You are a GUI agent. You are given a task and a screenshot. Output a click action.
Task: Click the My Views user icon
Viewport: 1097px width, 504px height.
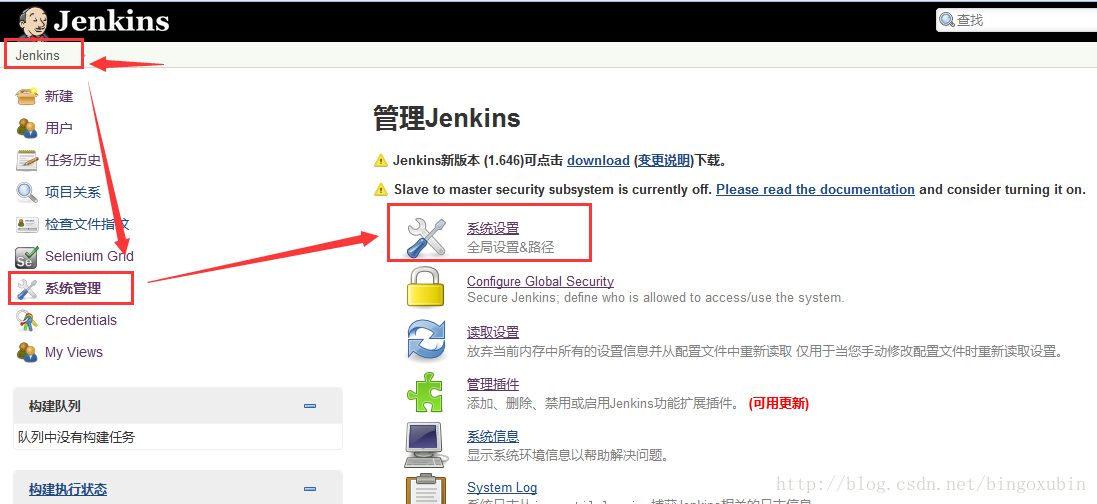pos(27,352)
